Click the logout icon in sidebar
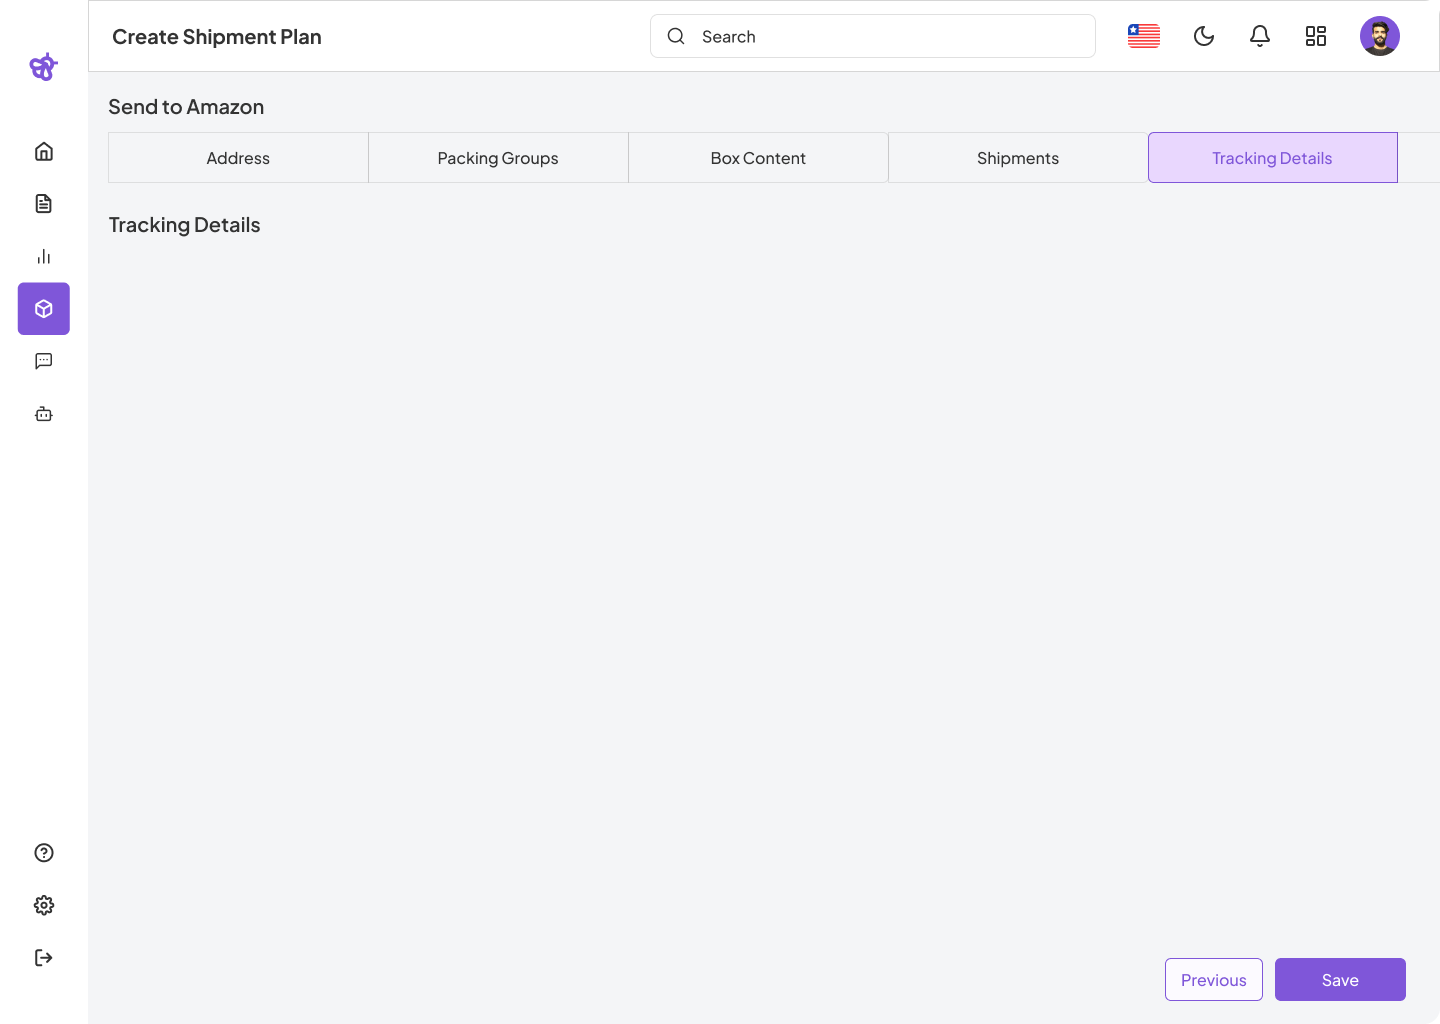 pos(44,958)
